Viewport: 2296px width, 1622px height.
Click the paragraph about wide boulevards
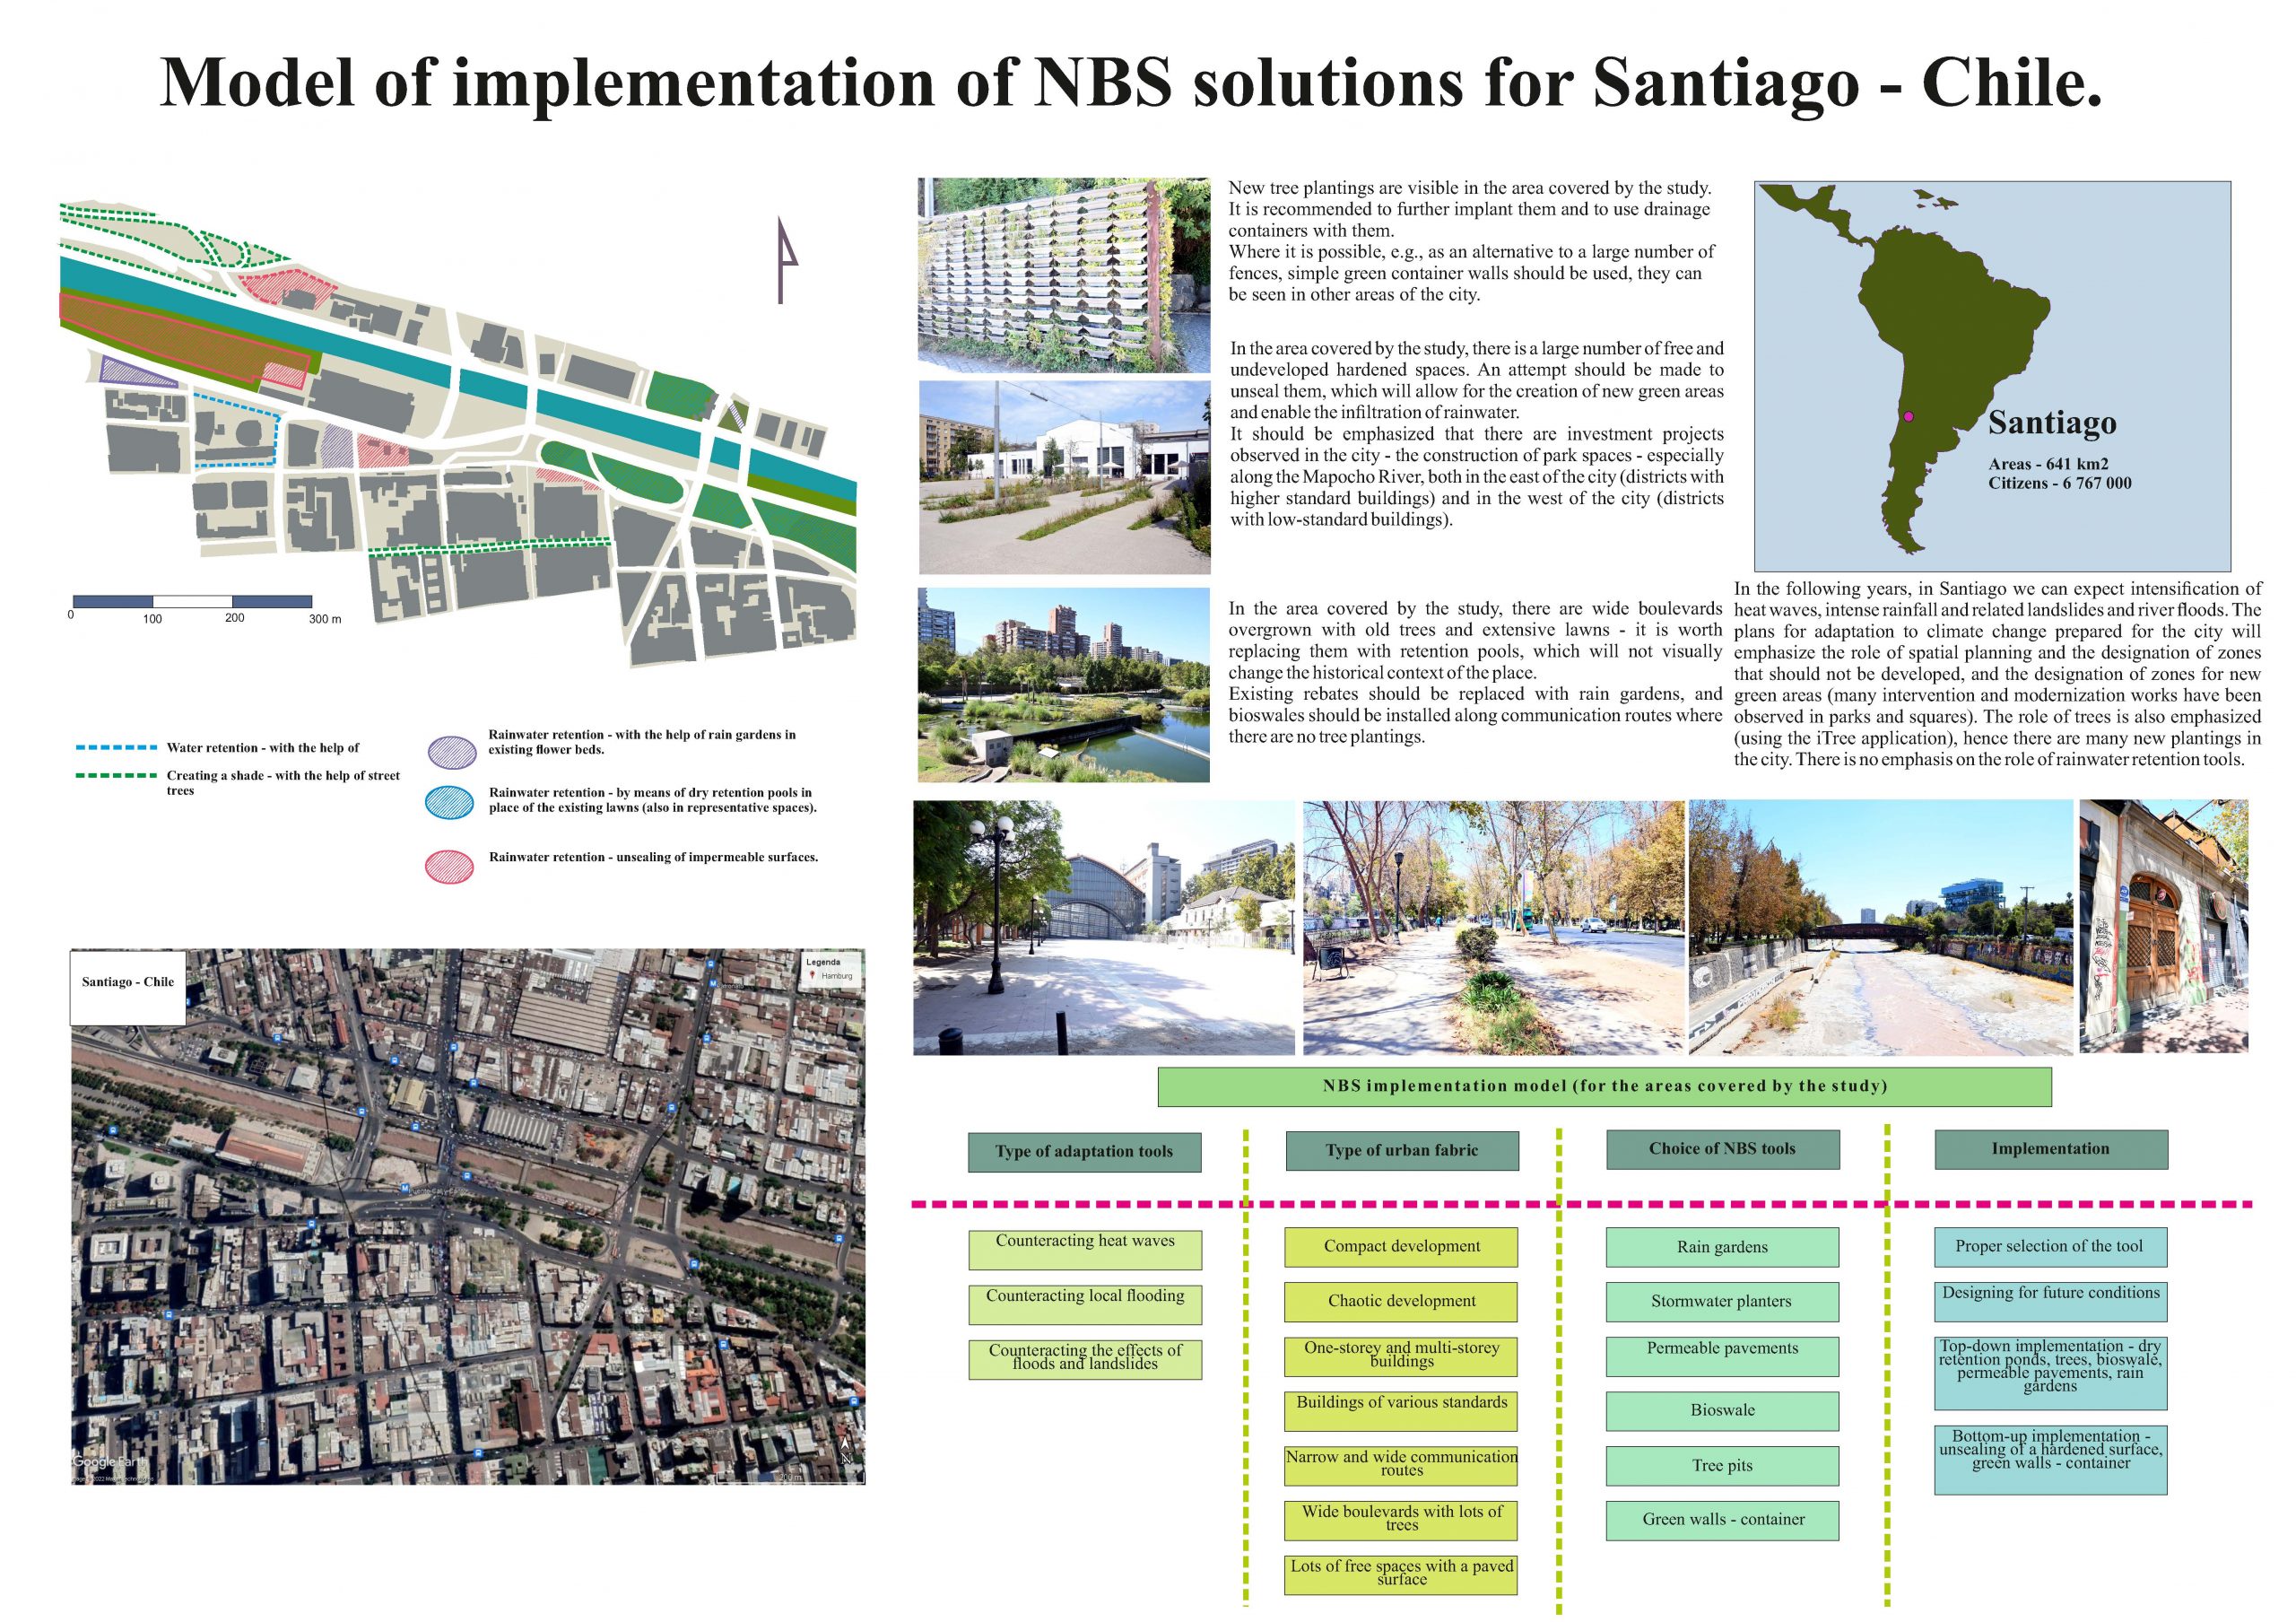1475,672
